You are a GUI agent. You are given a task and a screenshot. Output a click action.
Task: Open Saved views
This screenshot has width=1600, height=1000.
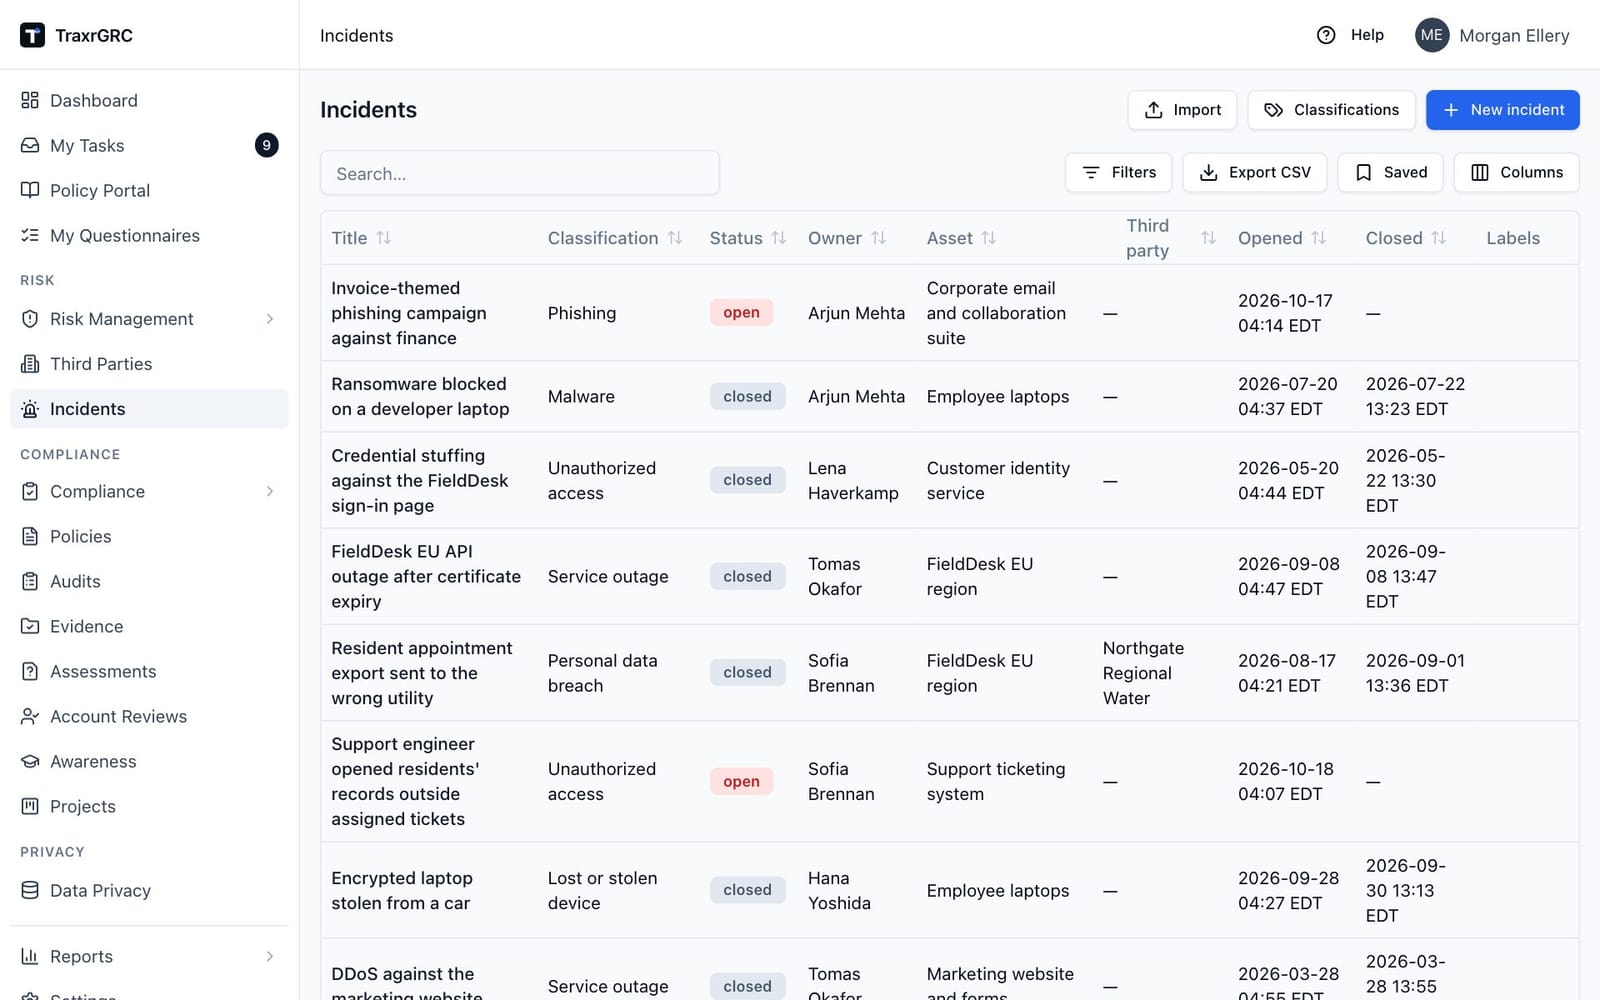pyautogui.click(x=1390, y=172)
